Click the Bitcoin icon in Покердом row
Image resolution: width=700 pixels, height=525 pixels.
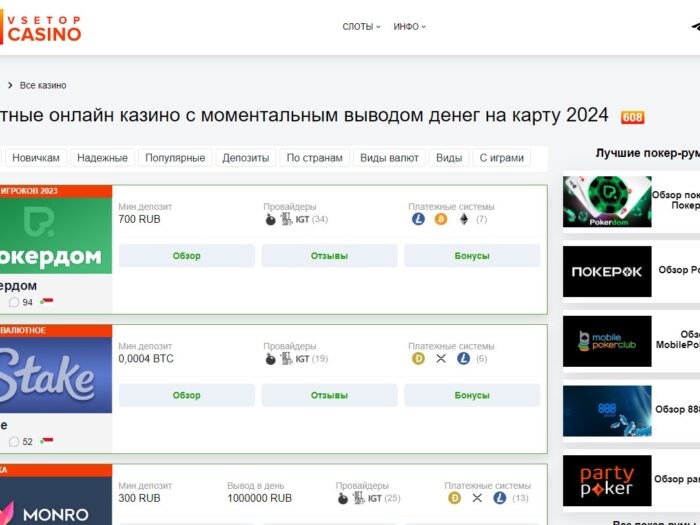coord(441,219)
